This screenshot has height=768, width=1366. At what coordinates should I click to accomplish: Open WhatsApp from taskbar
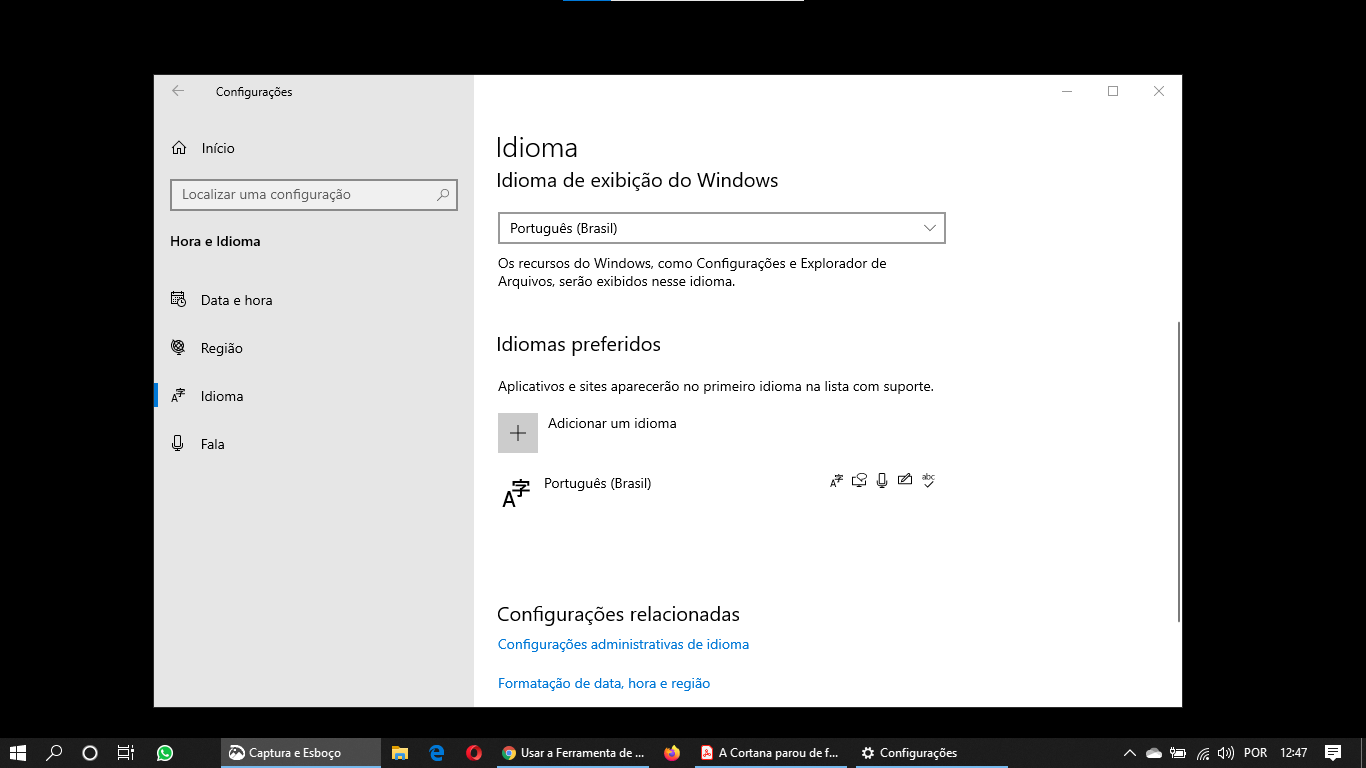click(x=165, y=753)
